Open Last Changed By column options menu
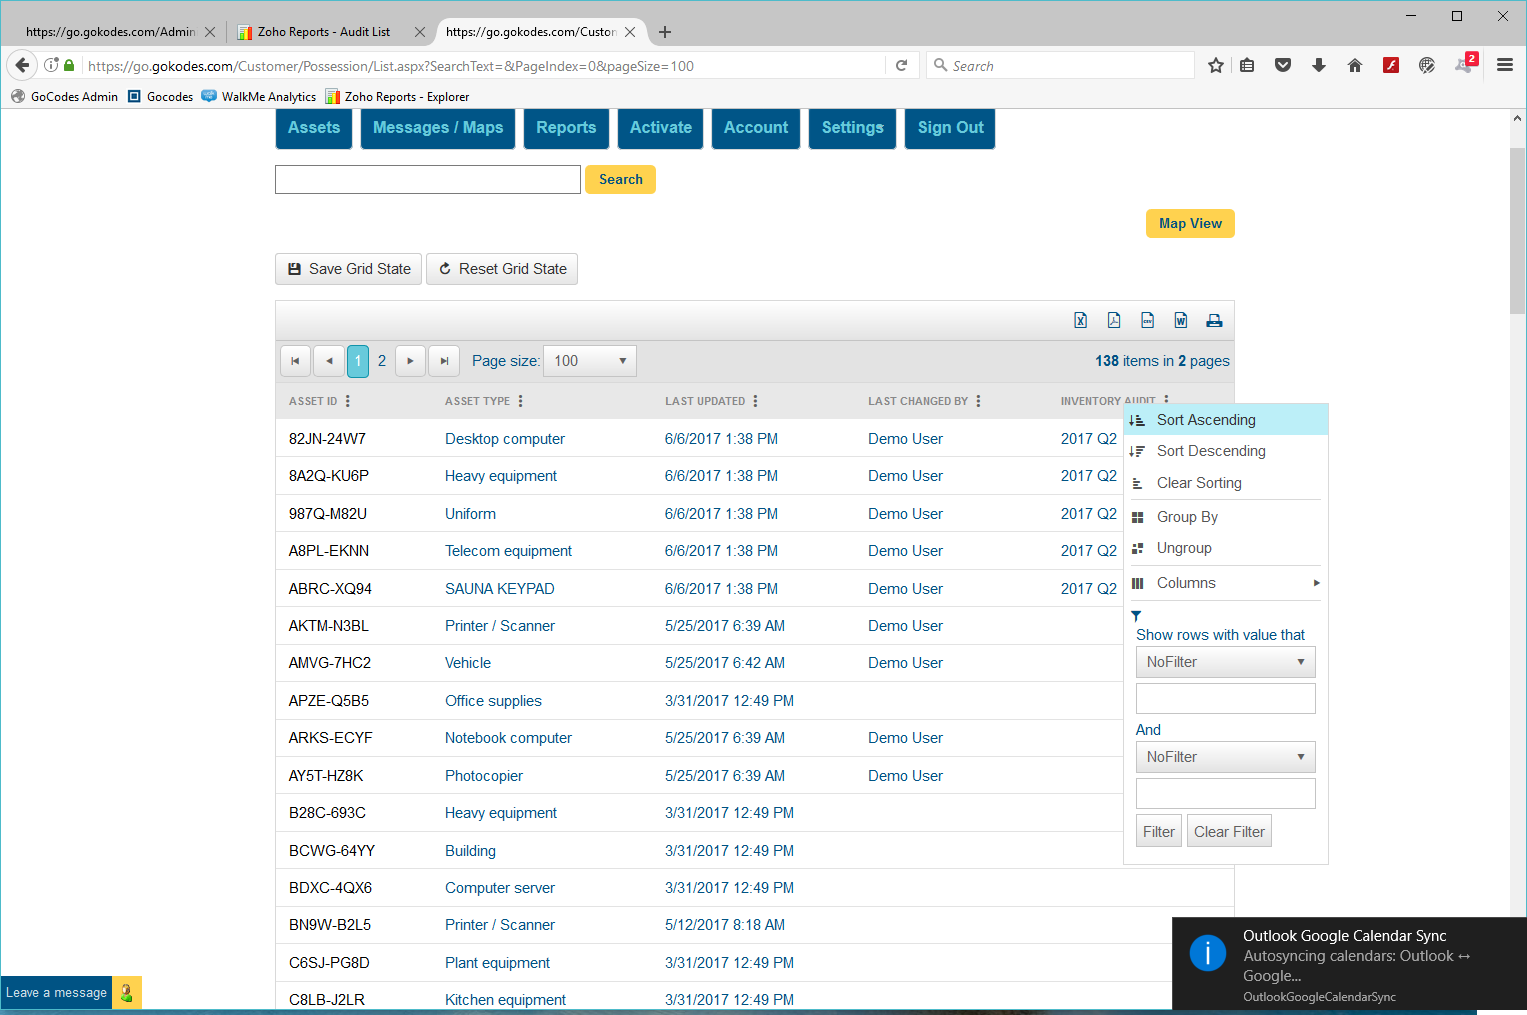 click(x=979, y=401)
